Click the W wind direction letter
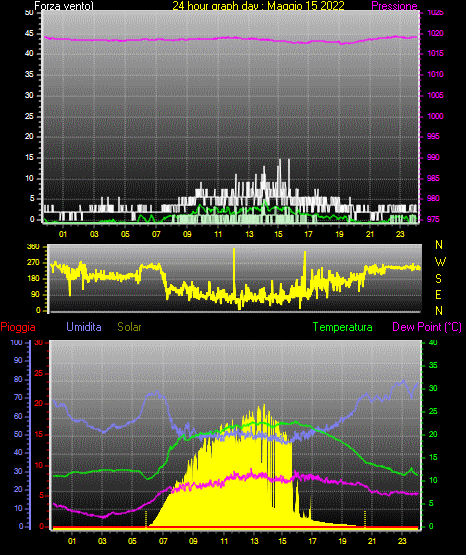Viewport: 466px width, 555px height. [x=440, y=262]
